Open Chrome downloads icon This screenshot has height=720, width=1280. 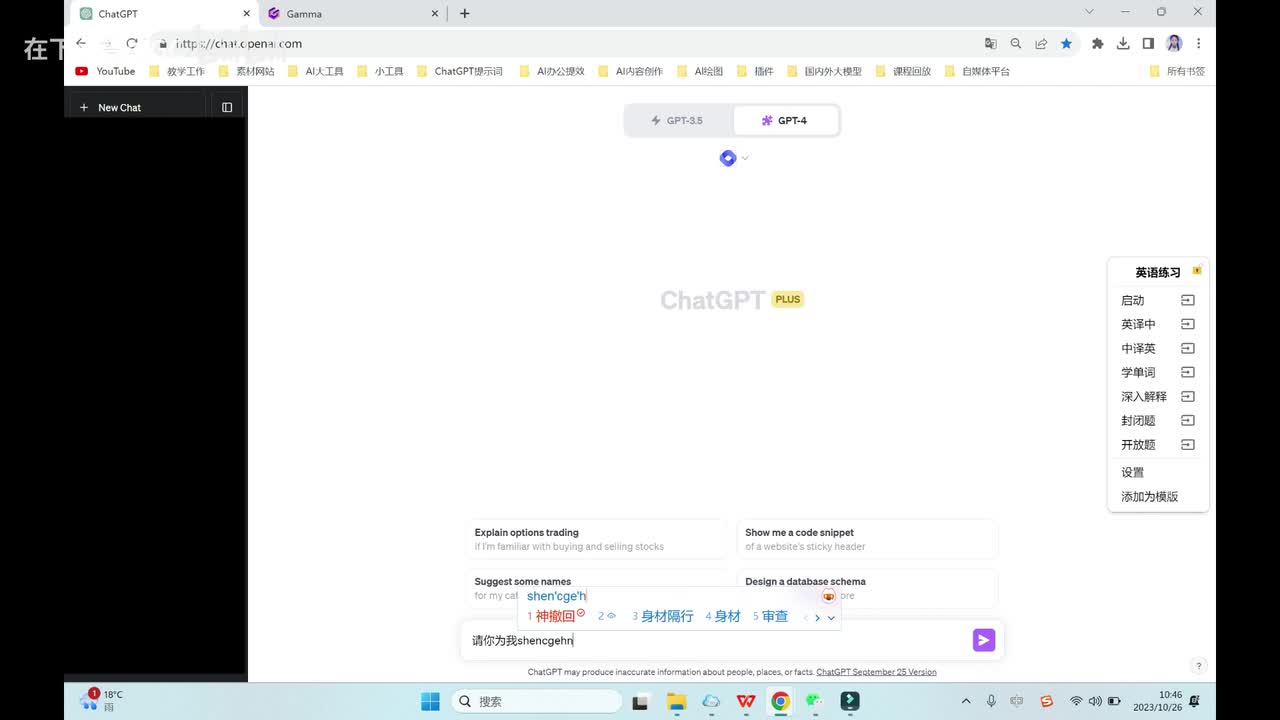1123,43
